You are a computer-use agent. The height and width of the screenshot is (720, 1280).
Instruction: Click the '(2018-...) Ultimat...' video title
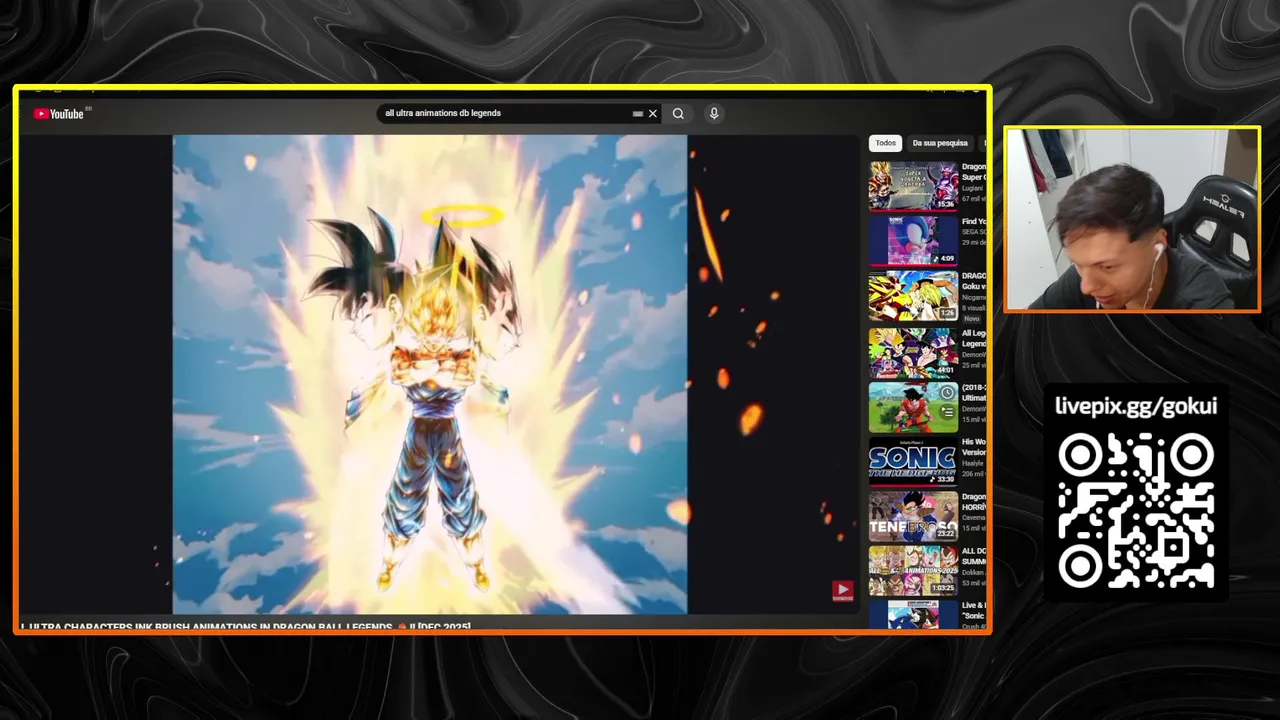pos(974,392)
